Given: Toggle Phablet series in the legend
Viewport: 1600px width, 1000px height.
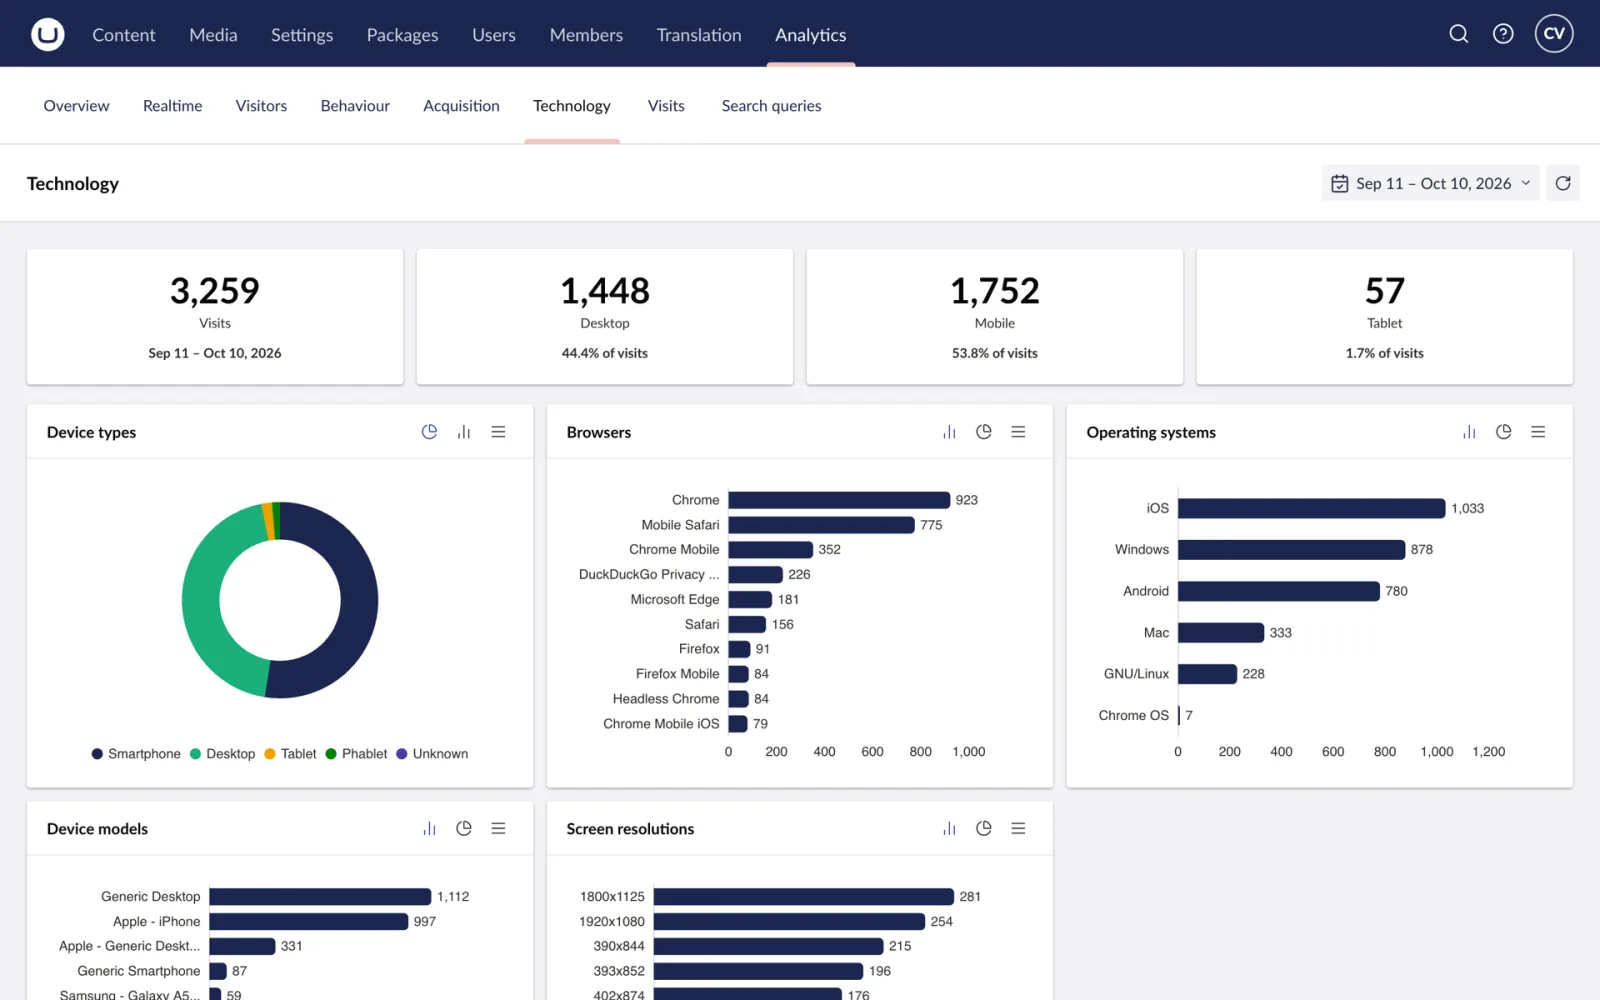Looking at the screenshot, I should click(x=356, y=754).
